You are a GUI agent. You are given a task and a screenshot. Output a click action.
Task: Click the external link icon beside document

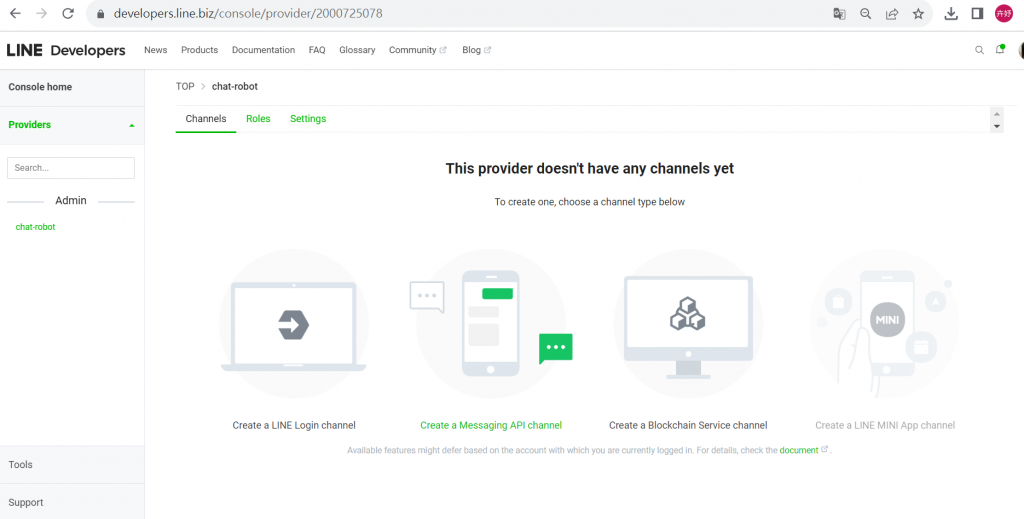tap(824, 449)
